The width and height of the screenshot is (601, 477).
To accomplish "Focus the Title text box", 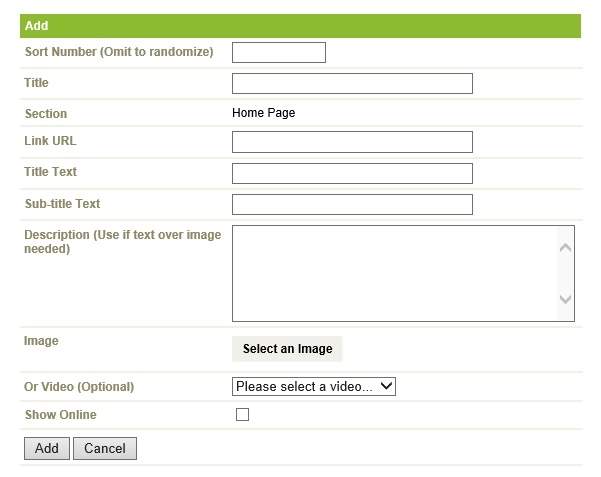I will (352, 84).
